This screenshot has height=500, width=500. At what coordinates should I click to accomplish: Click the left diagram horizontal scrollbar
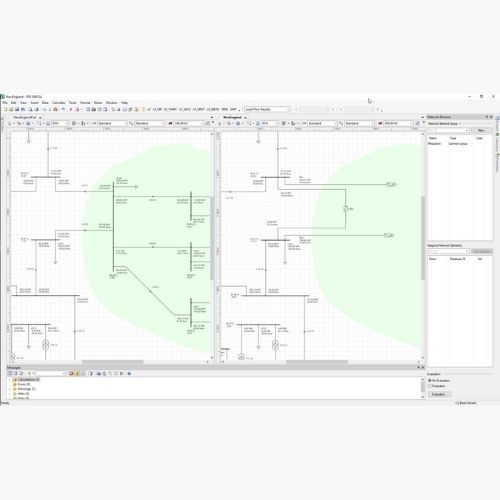click(x=113, y=362)
